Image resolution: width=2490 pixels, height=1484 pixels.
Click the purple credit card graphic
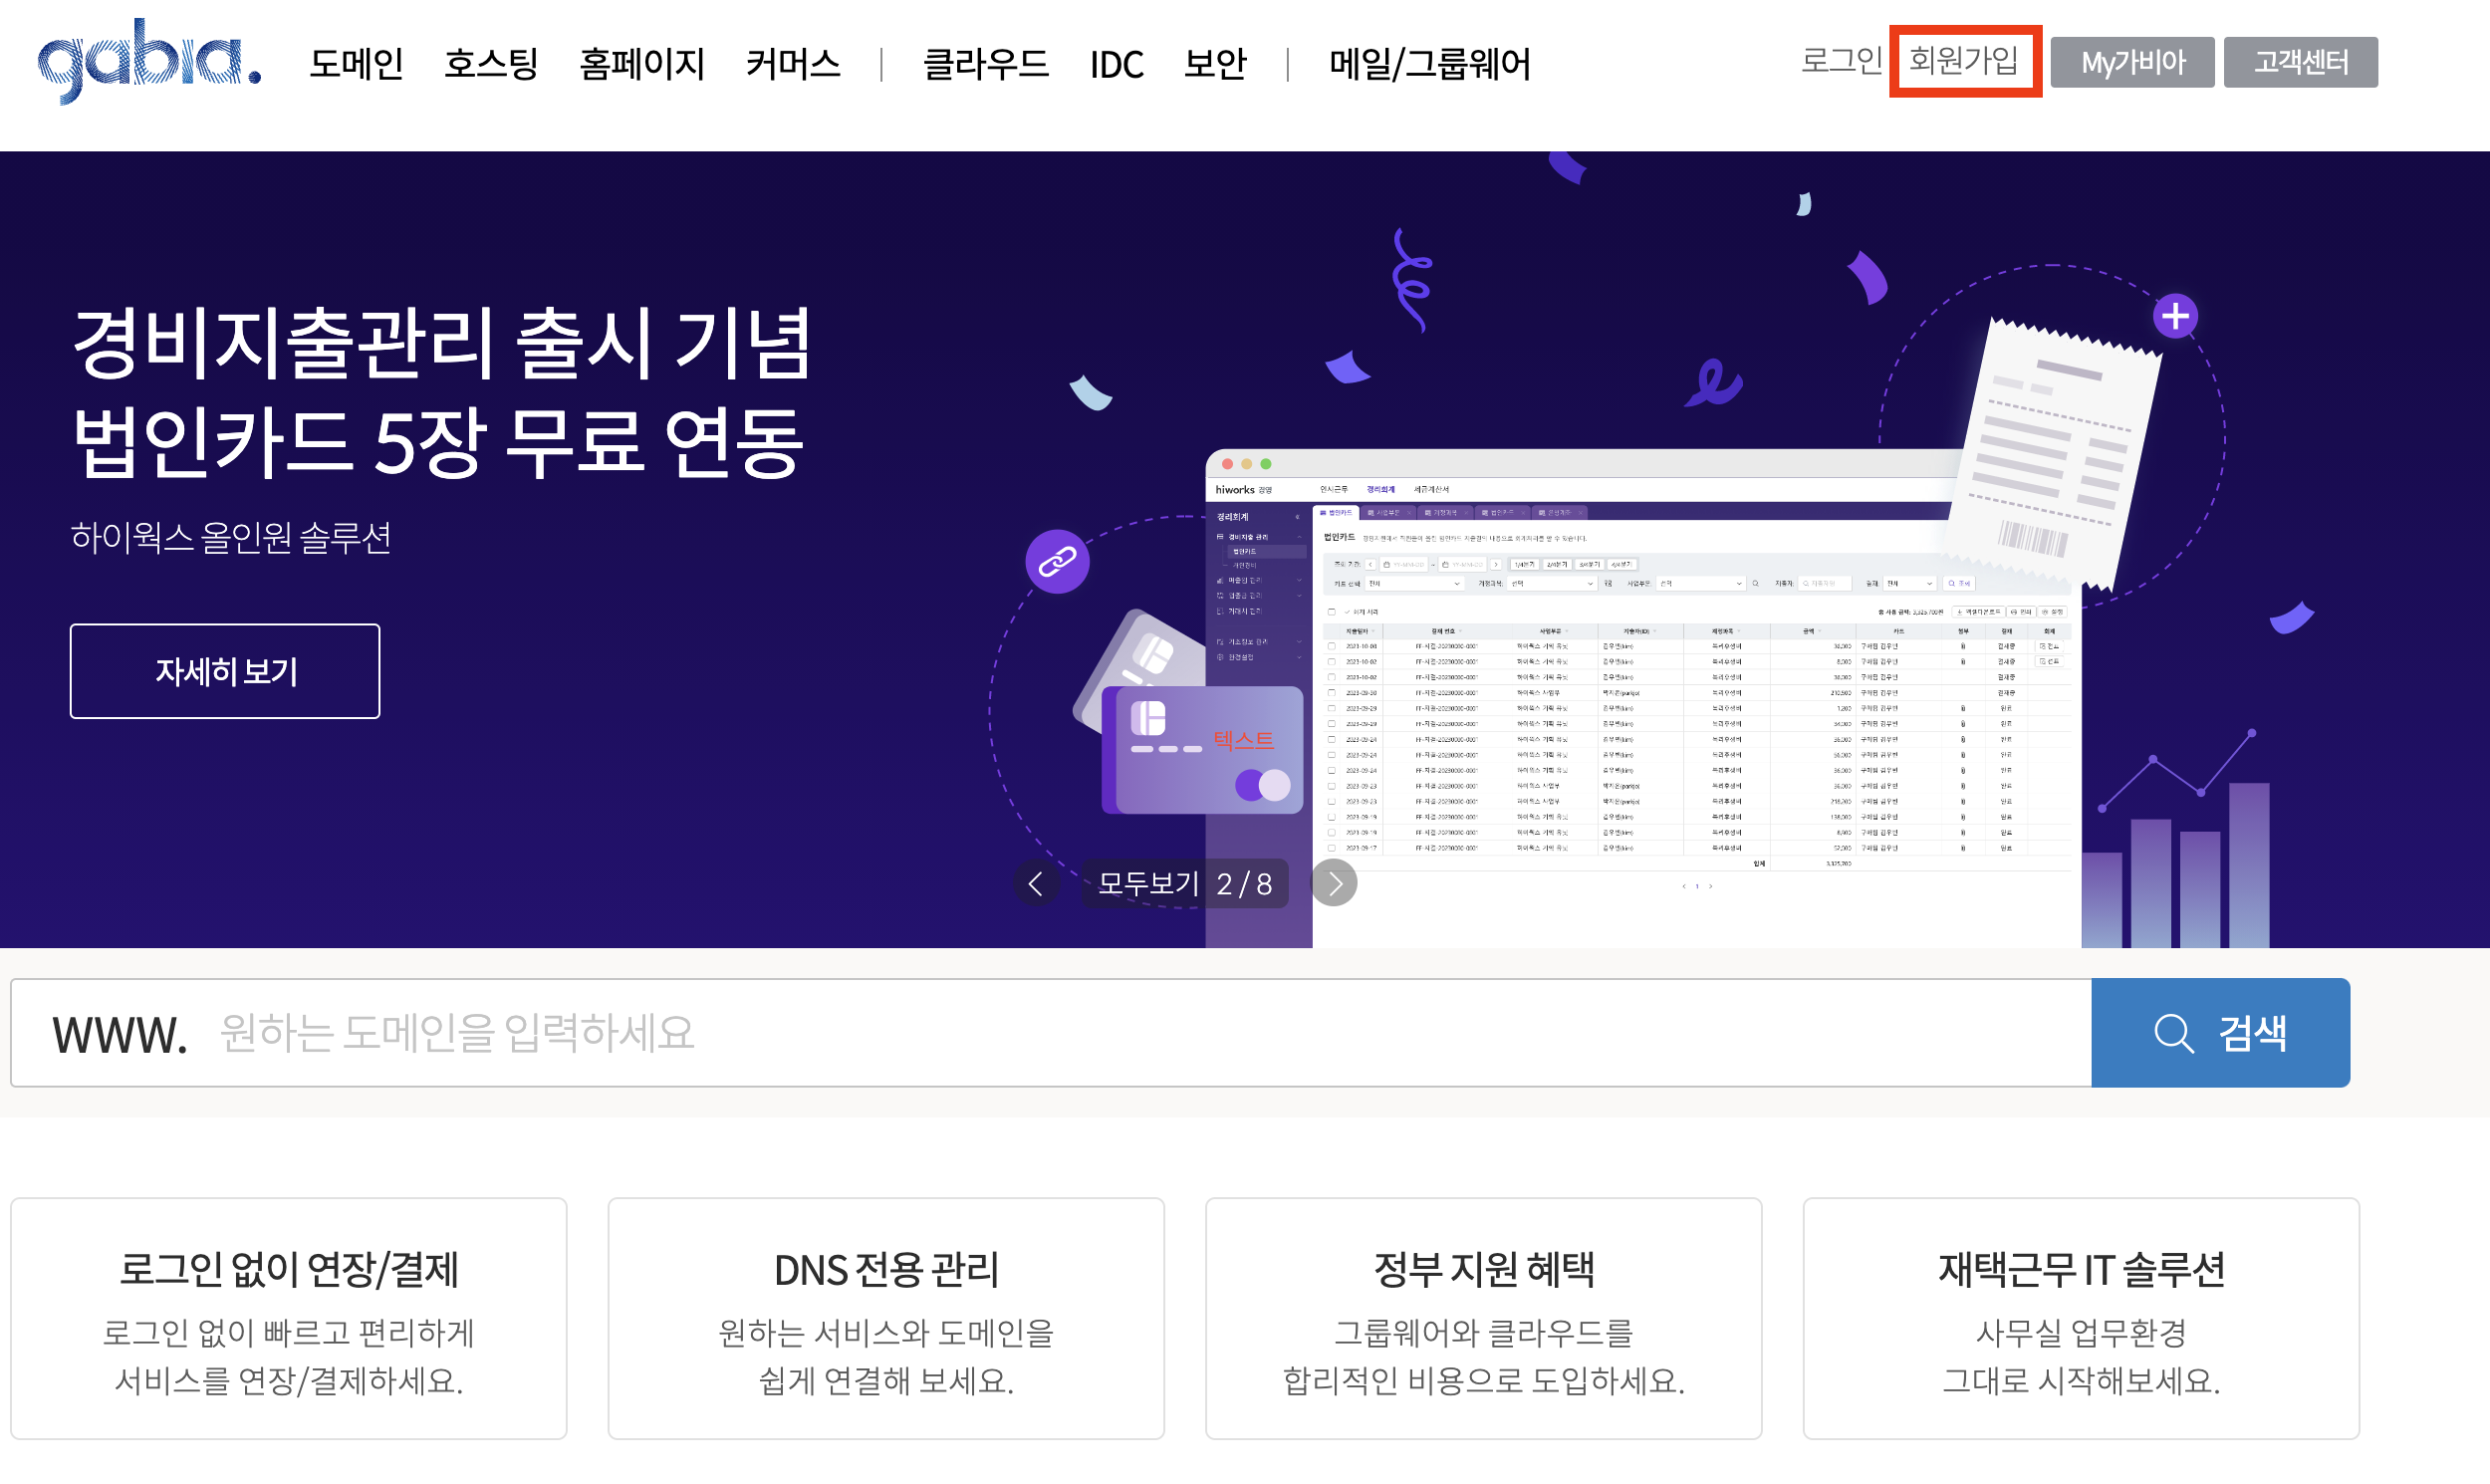1200,750
